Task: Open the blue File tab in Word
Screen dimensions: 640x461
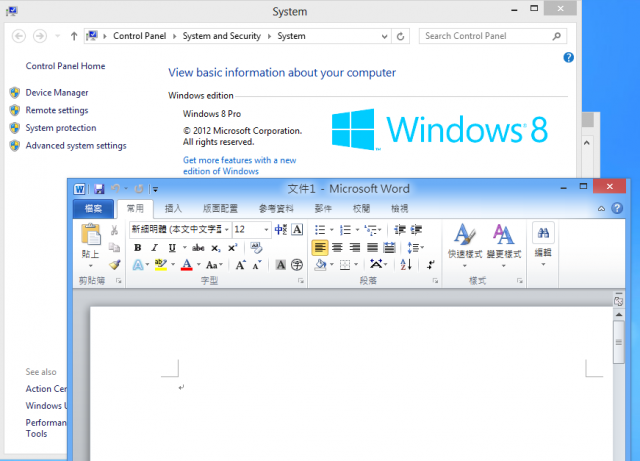Action: coord(93,209)
